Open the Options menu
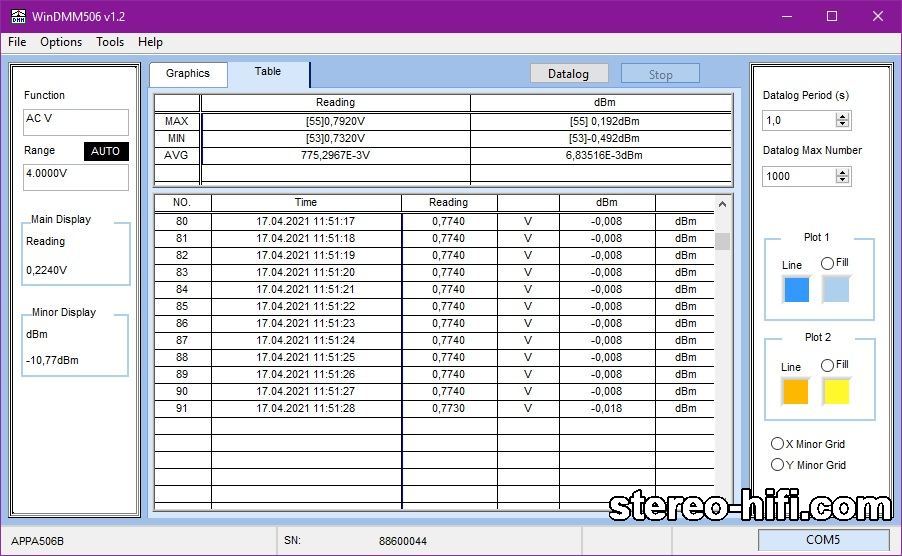The width and height of the screenshot is (902, 556). [x=61, y=42]
